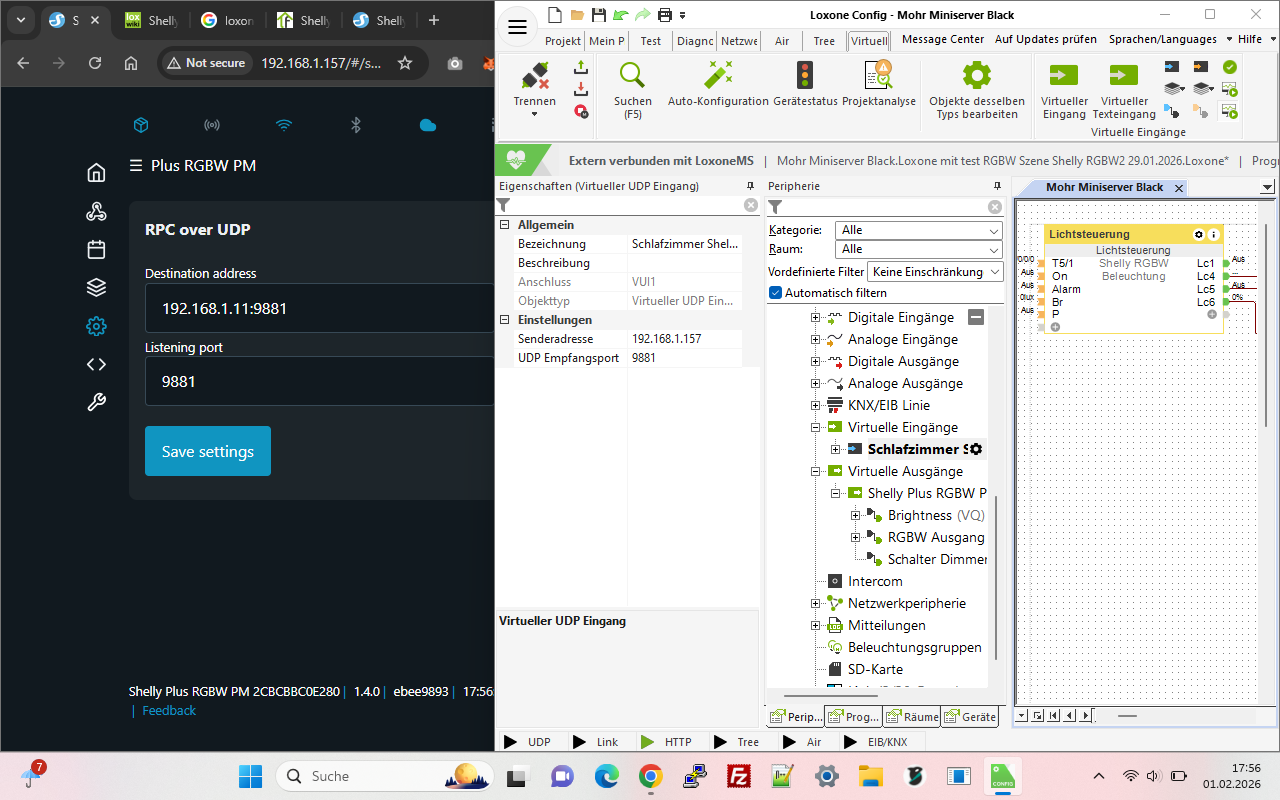Switch to the Tree ribbon tab

point(824,41)
